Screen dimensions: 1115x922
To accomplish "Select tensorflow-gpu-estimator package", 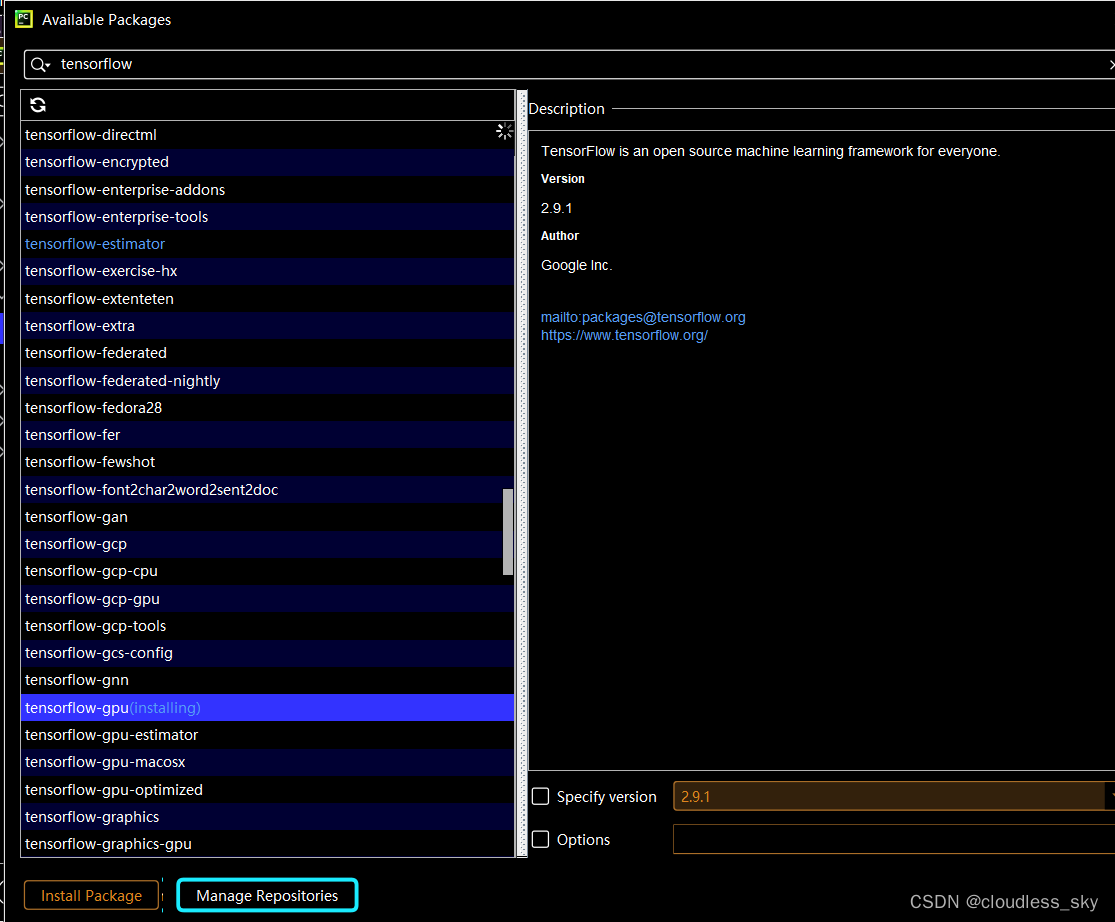I will [267, 734].
